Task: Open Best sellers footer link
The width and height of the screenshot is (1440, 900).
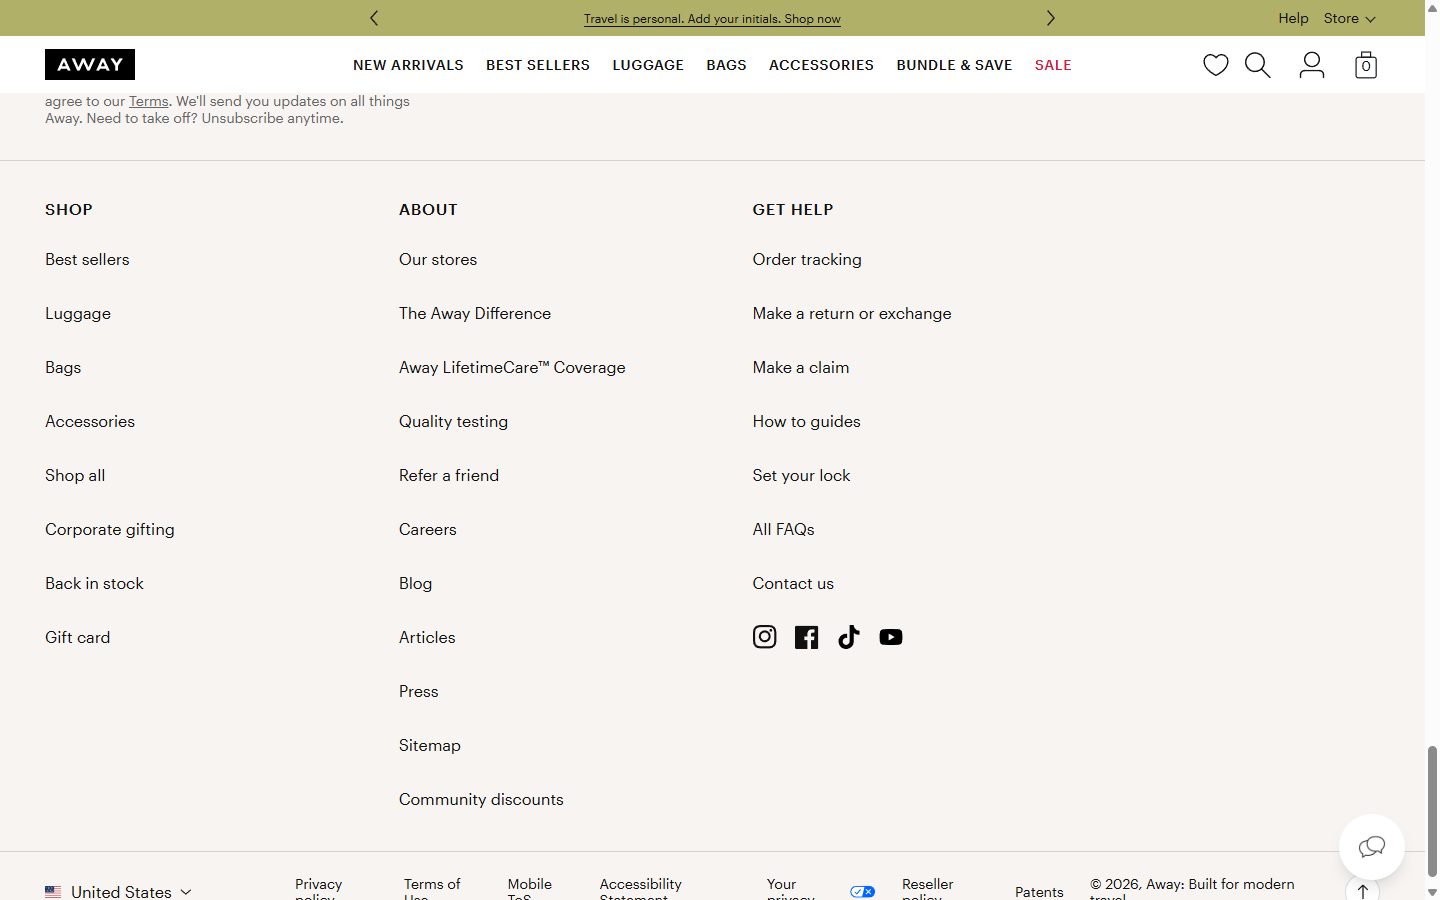Action: coord(87,259)
